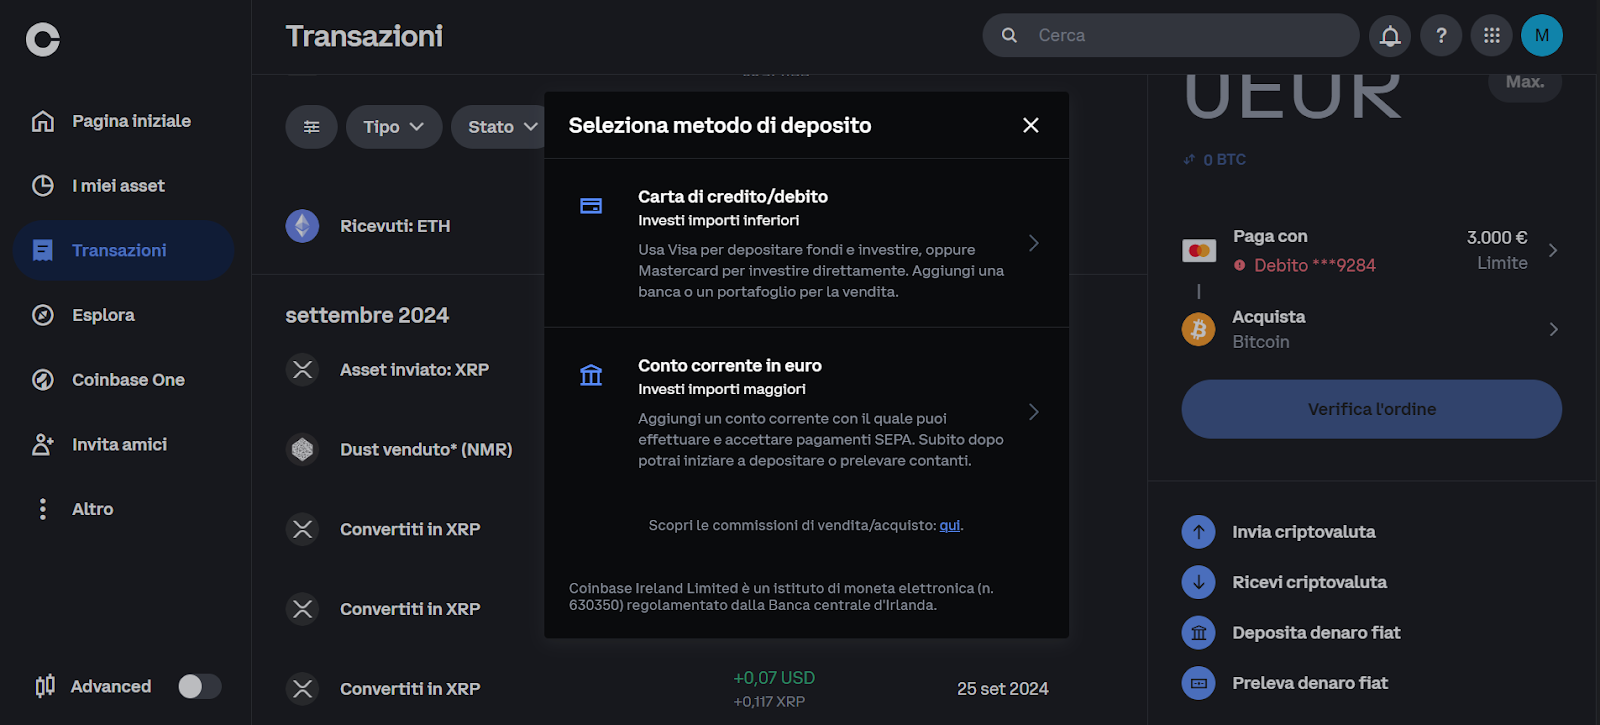Click the Preleva denaro fiat cash icon
The height and width of the screenshot is (725, 1600).
click(x=1198, y=683)
